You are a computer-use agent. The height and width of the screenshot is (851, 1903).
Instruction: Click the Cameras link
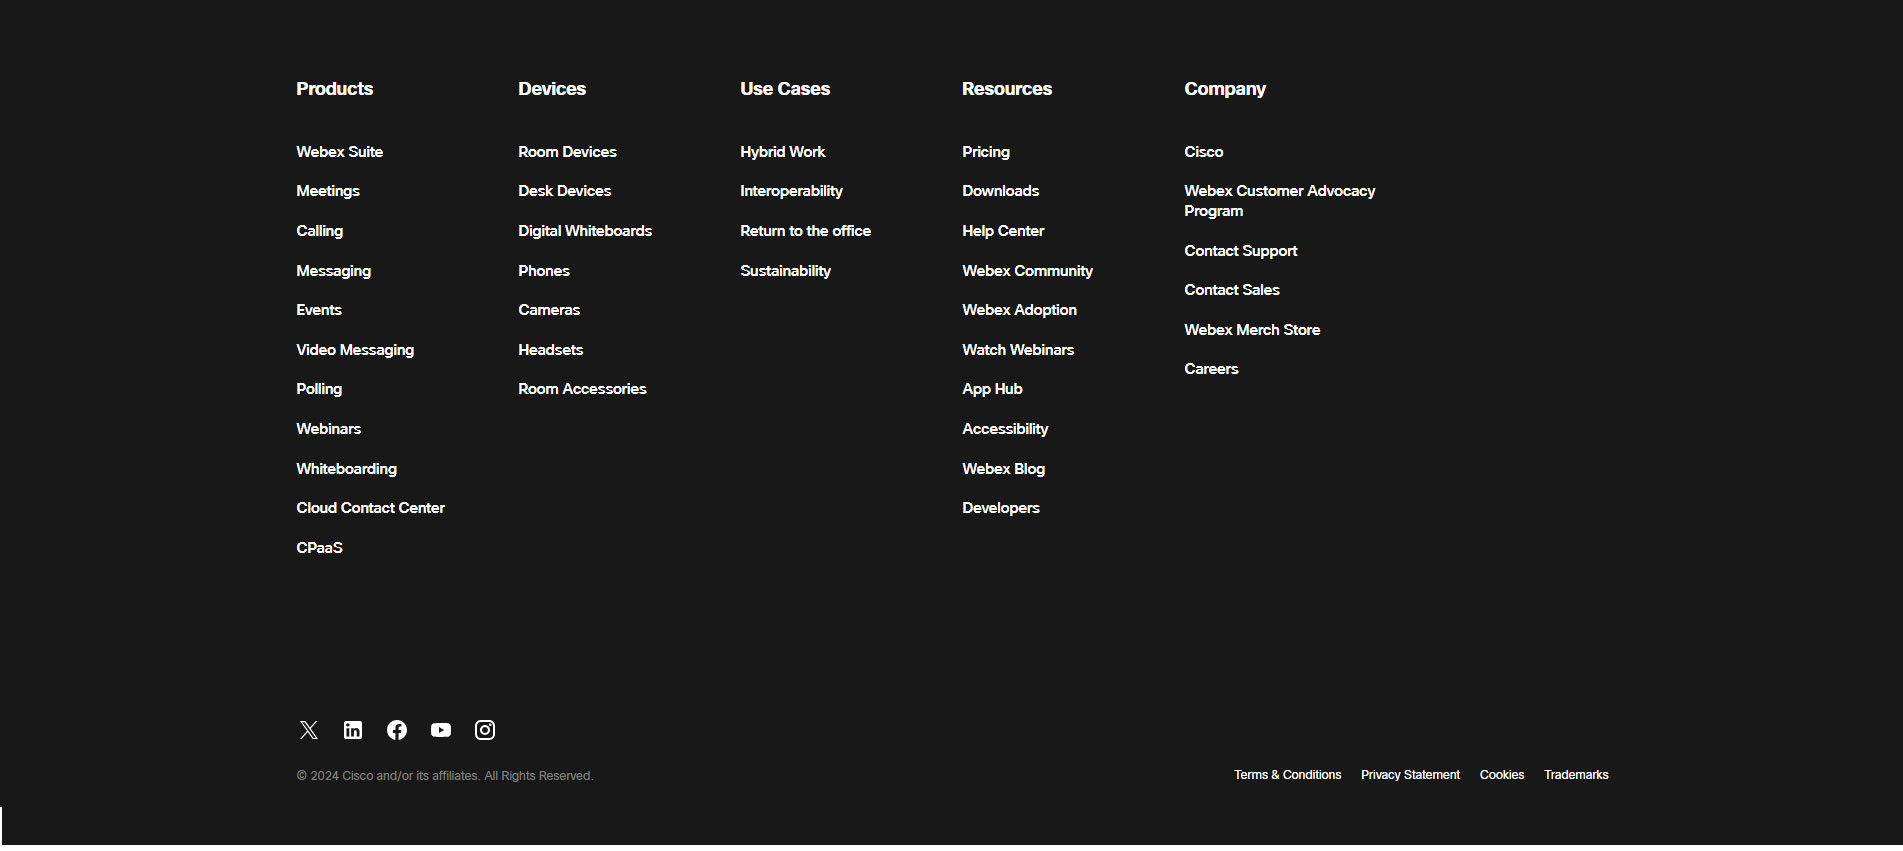(549, 310)
